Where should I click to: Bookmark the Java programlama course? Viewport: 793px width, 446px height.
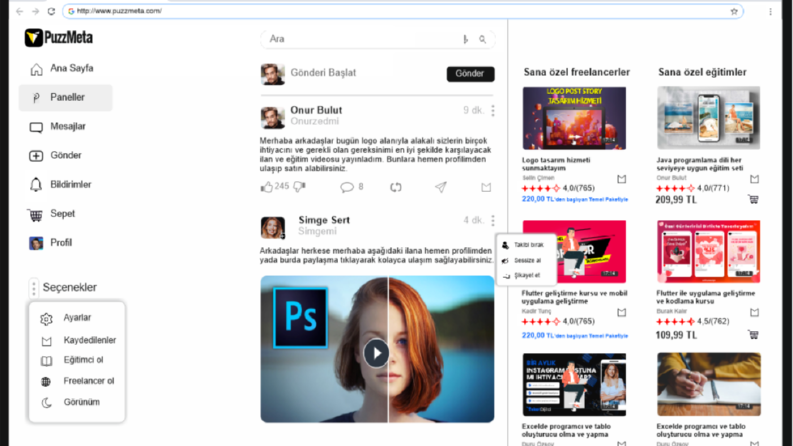[x=755, y=179]
